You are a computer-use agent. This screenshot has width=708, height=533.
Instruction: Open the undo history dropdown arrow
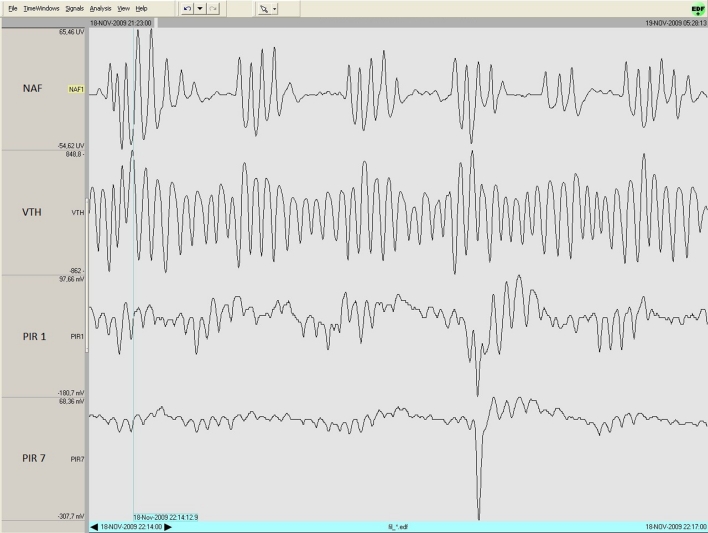coord(200,8)
